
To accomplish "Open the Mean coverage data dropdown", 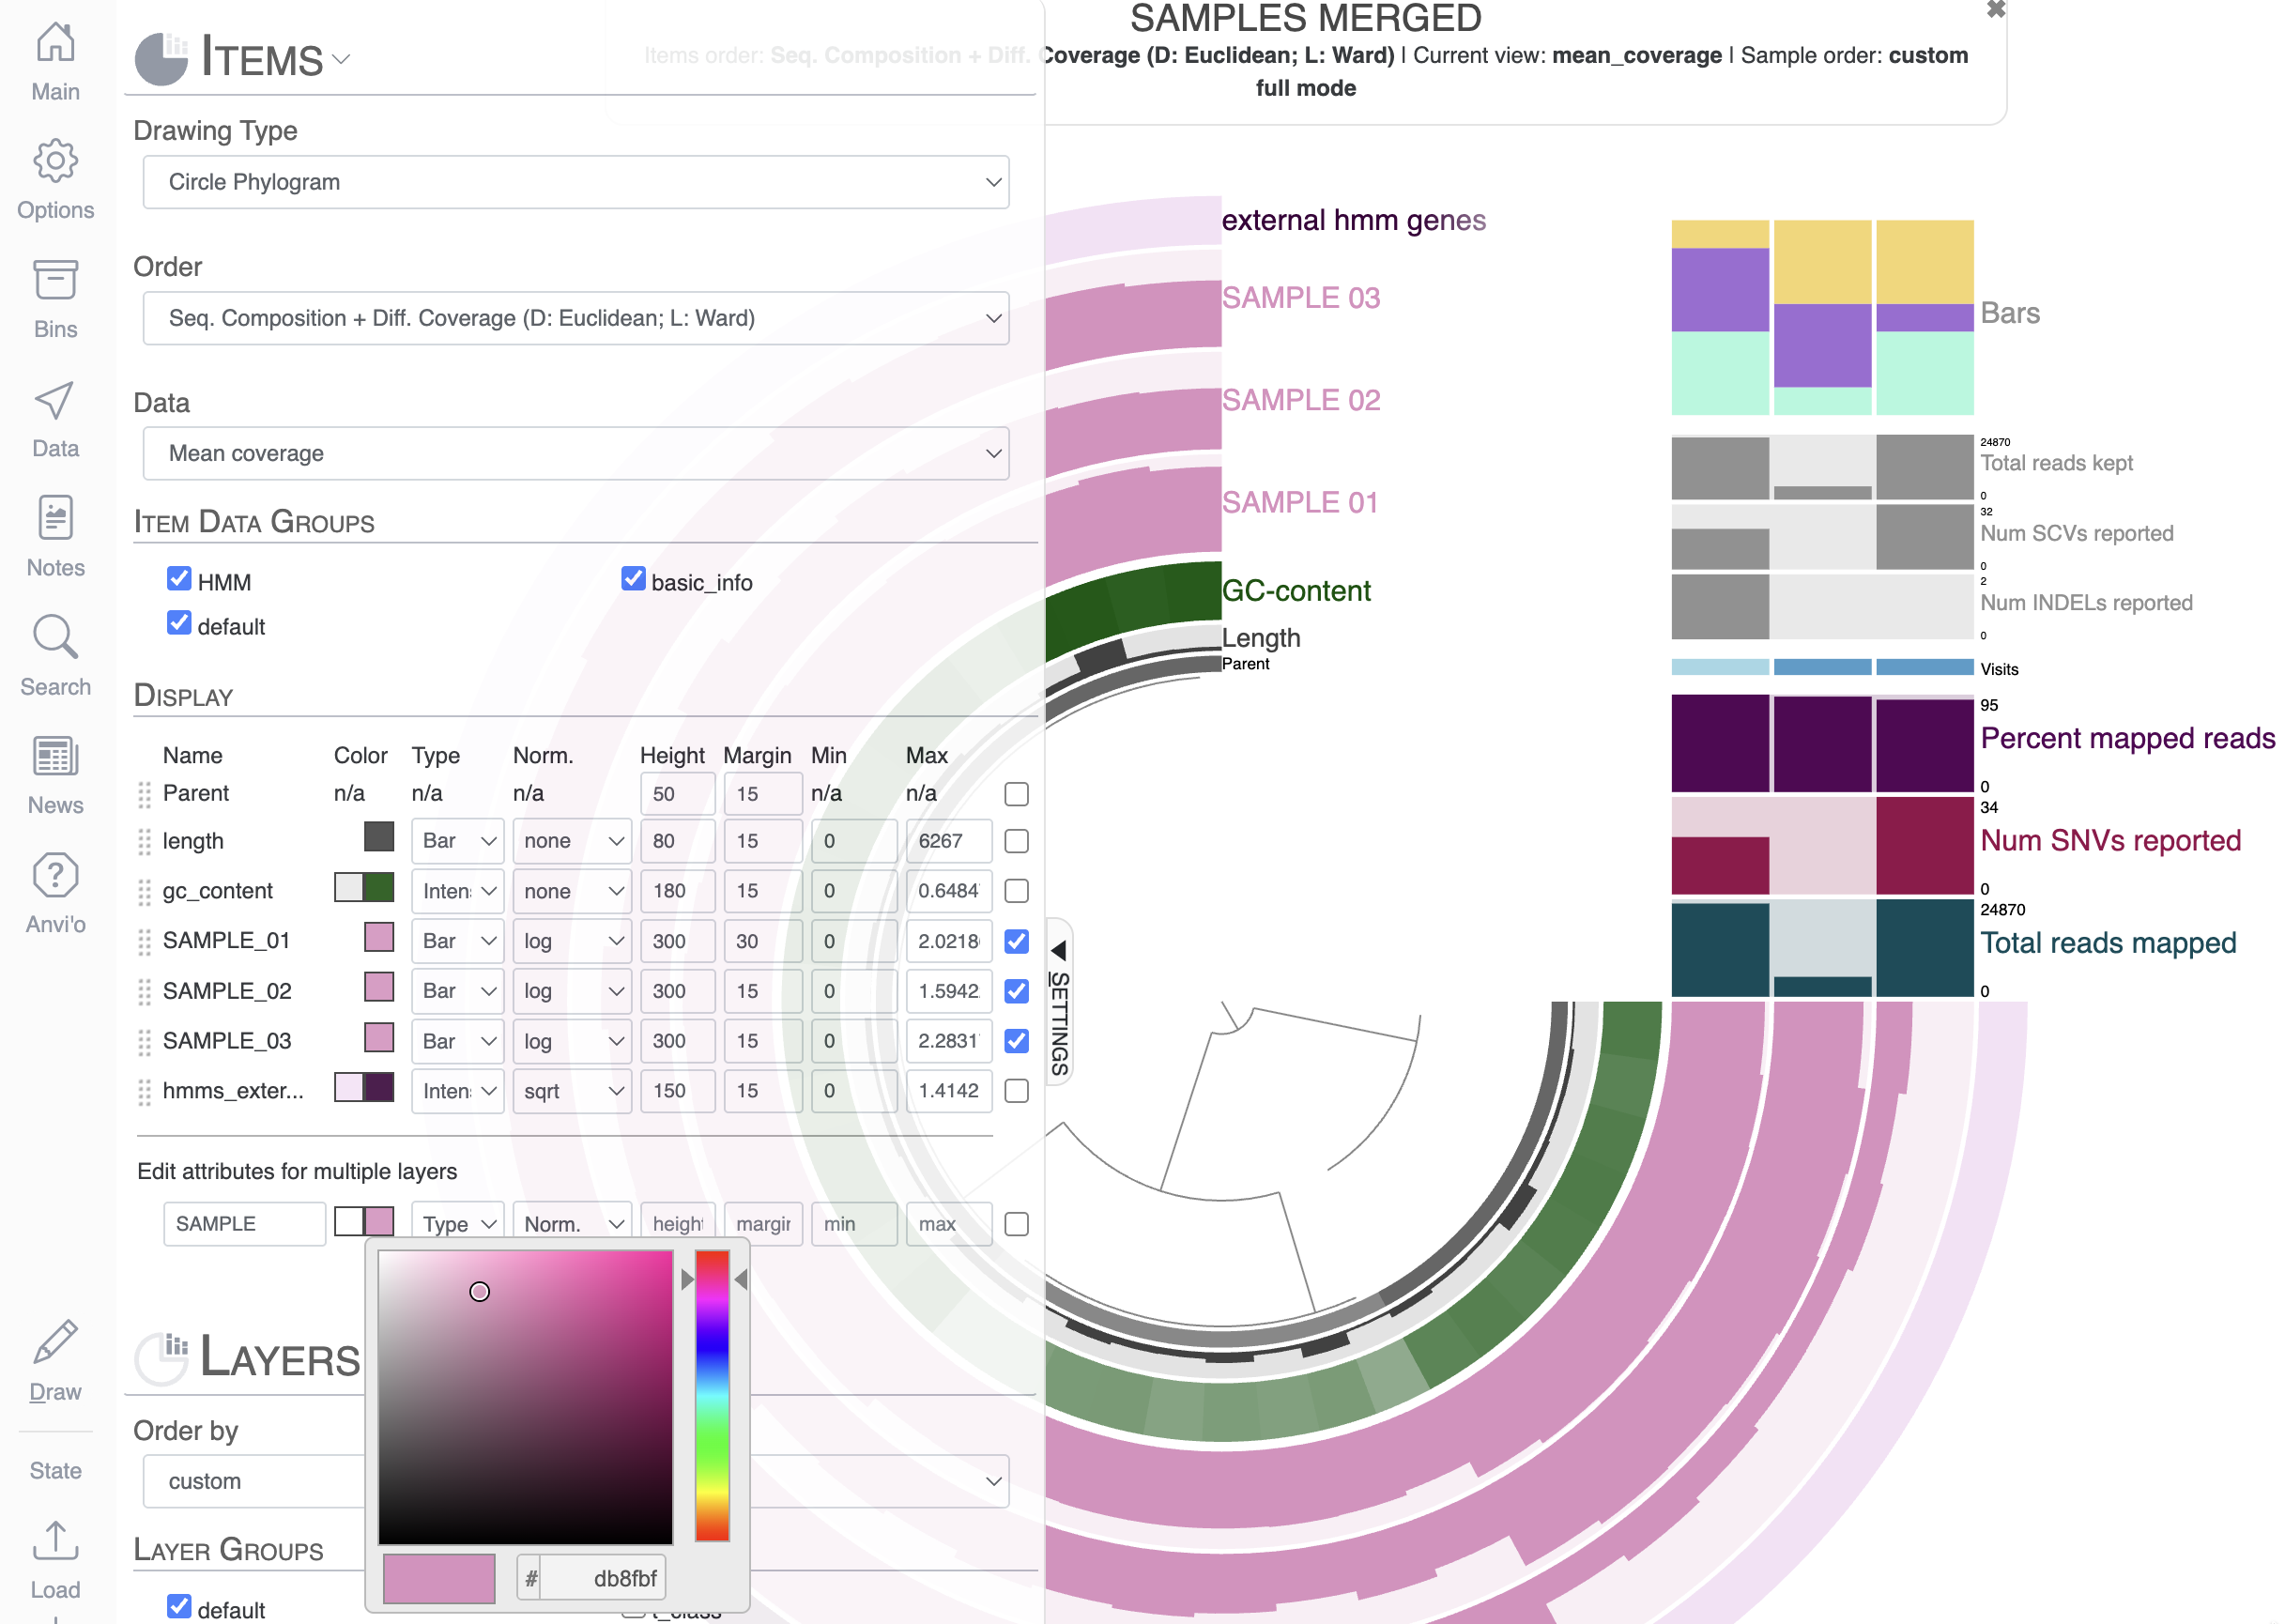I will click(x=575, y=454).
